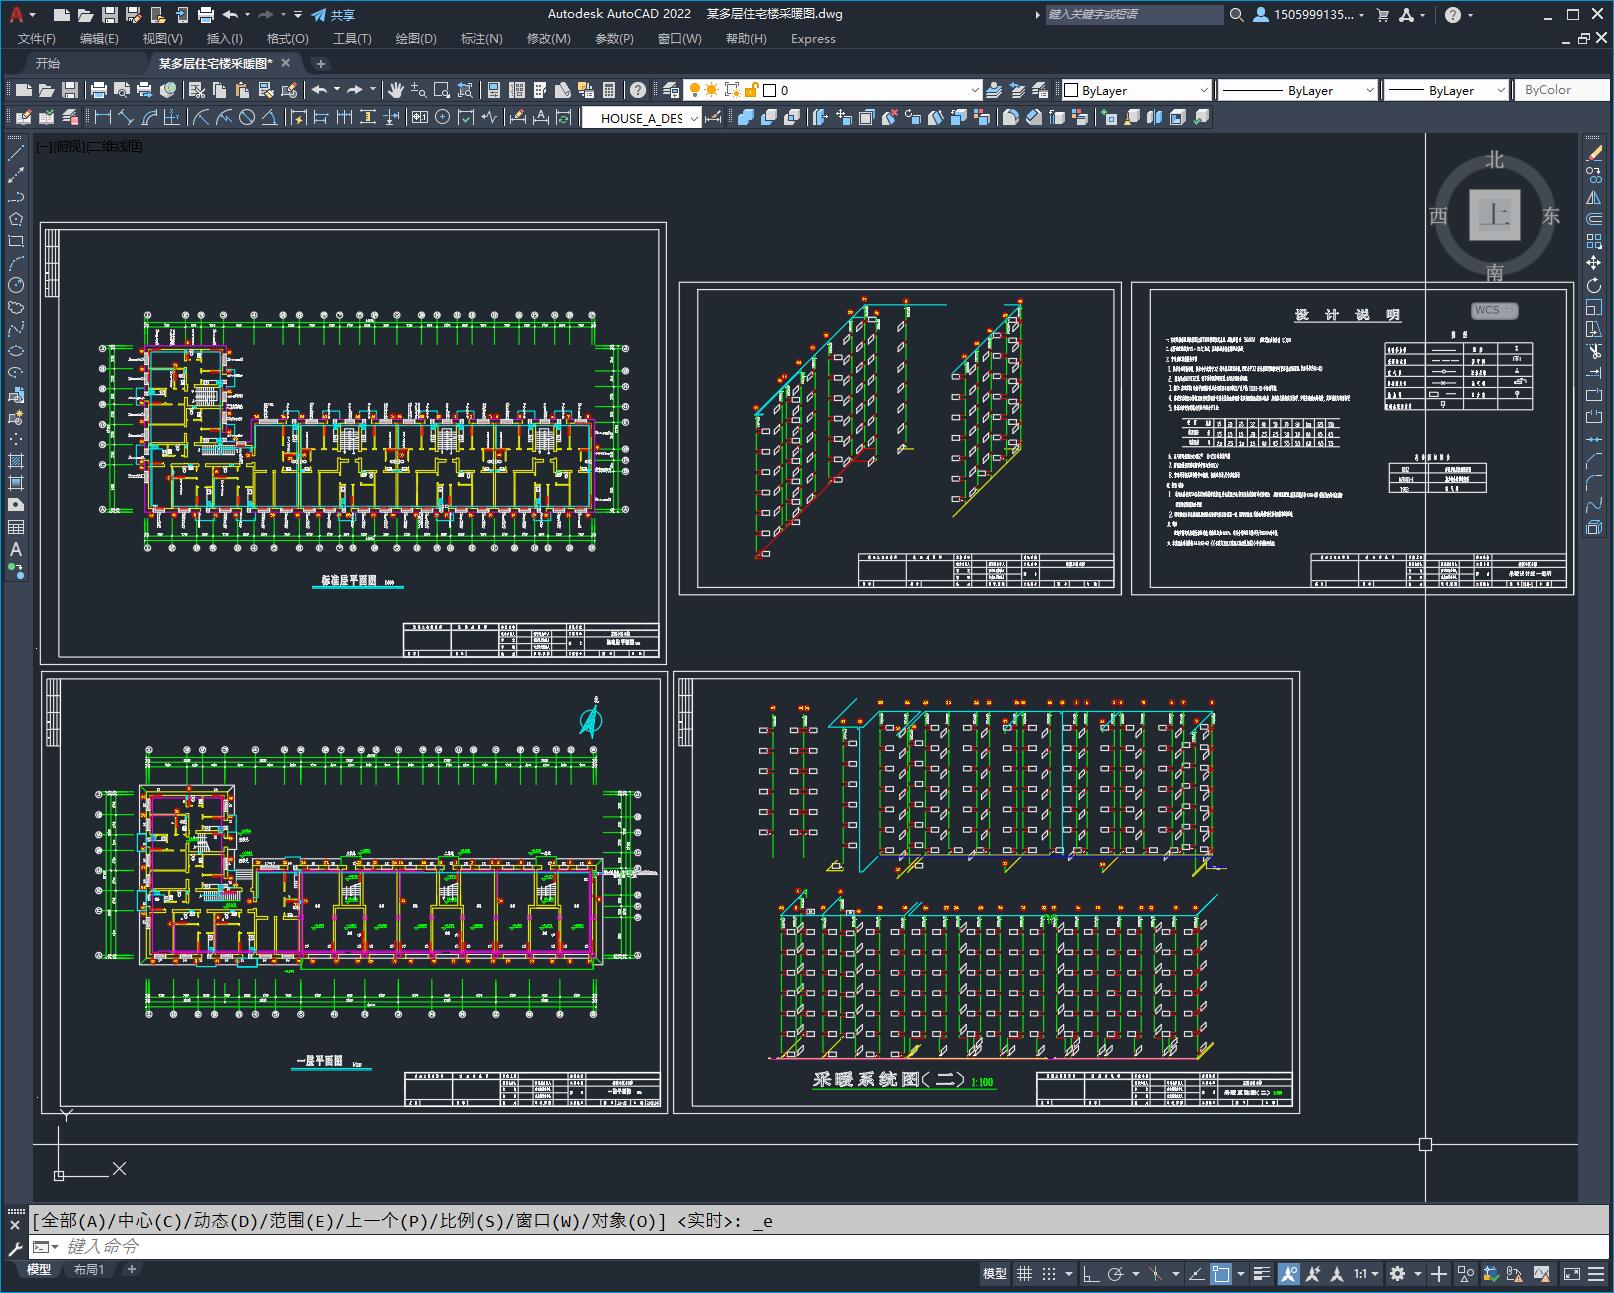Click the 模型 status bar model space button
1614x1293 pixels.
click(995, 1274)
